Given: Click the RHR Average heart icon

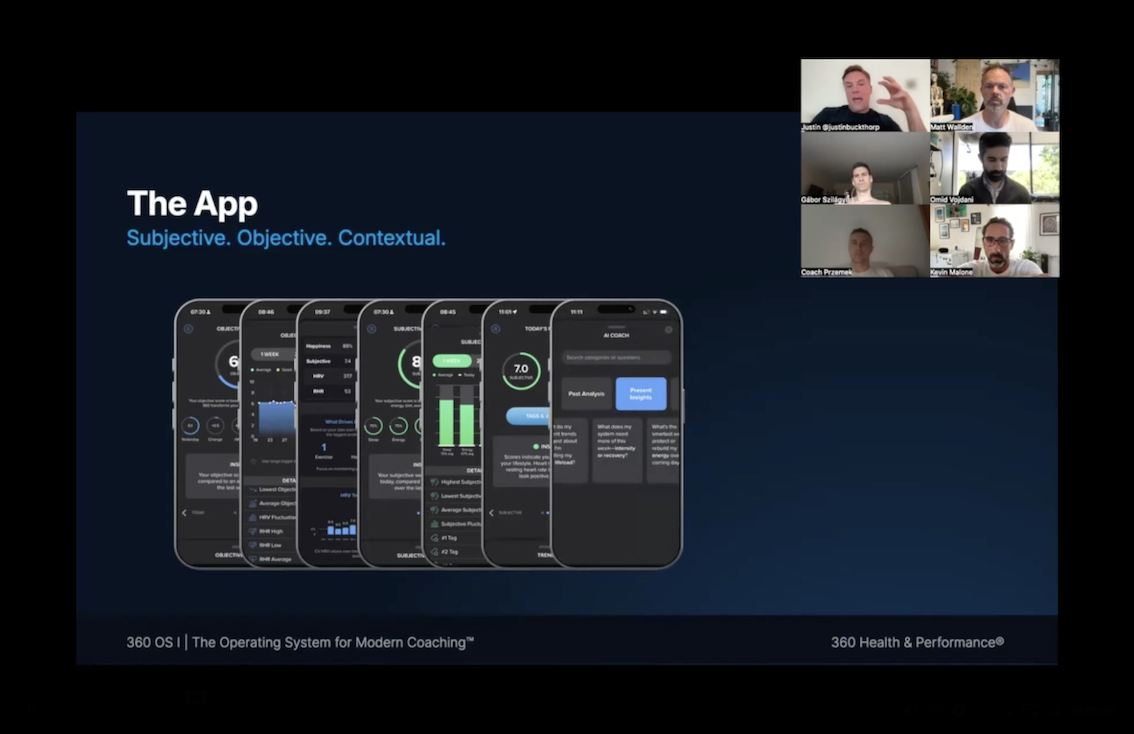Looking at the screenshot, I should [x=252, y=558].
